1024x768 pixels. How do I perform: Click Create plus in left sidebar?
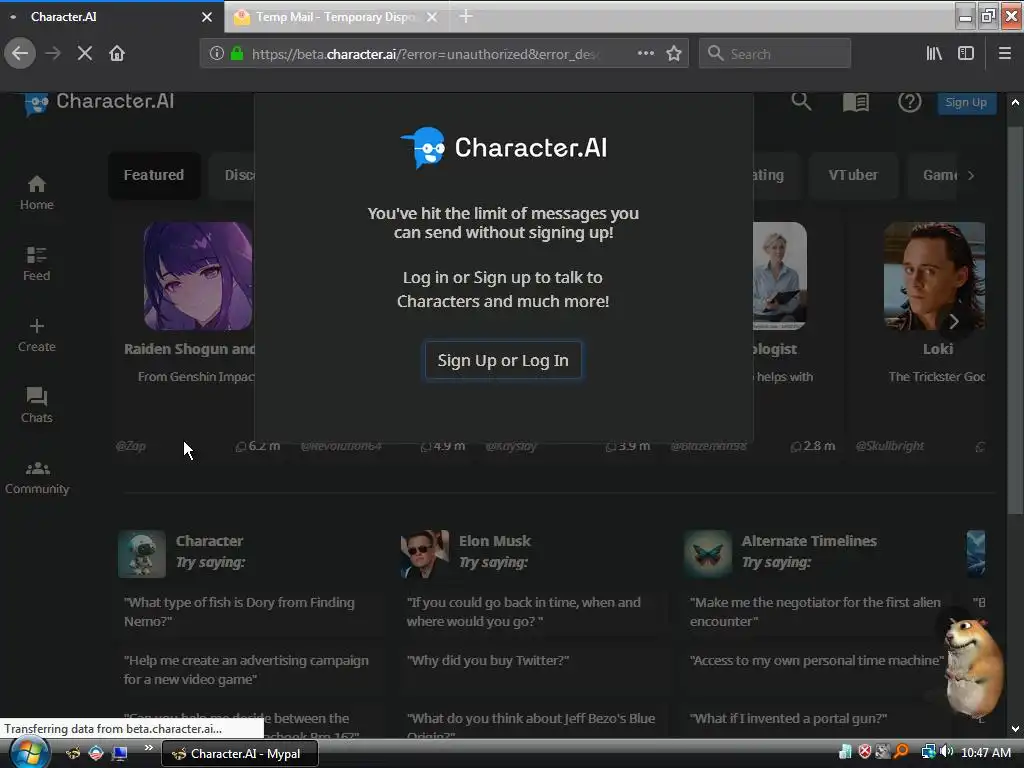(x=37, y=335)
